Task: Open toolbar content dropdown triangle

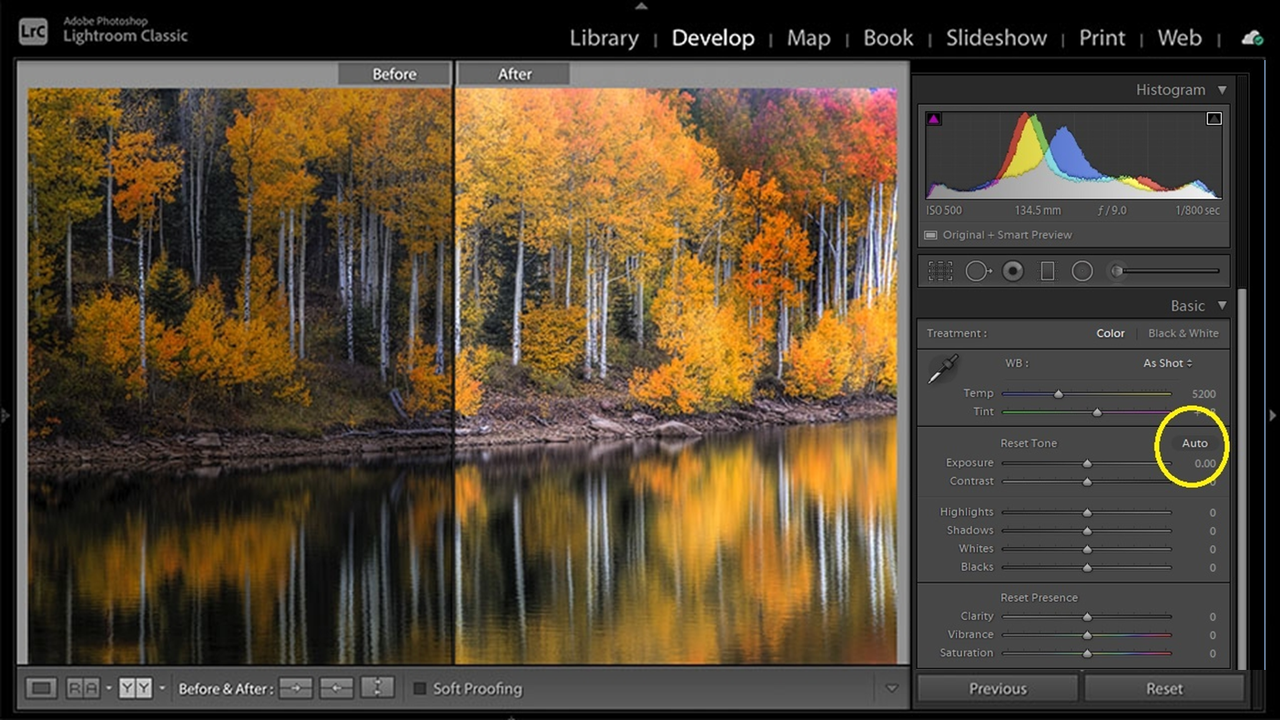Action: (x=892, y=688)
